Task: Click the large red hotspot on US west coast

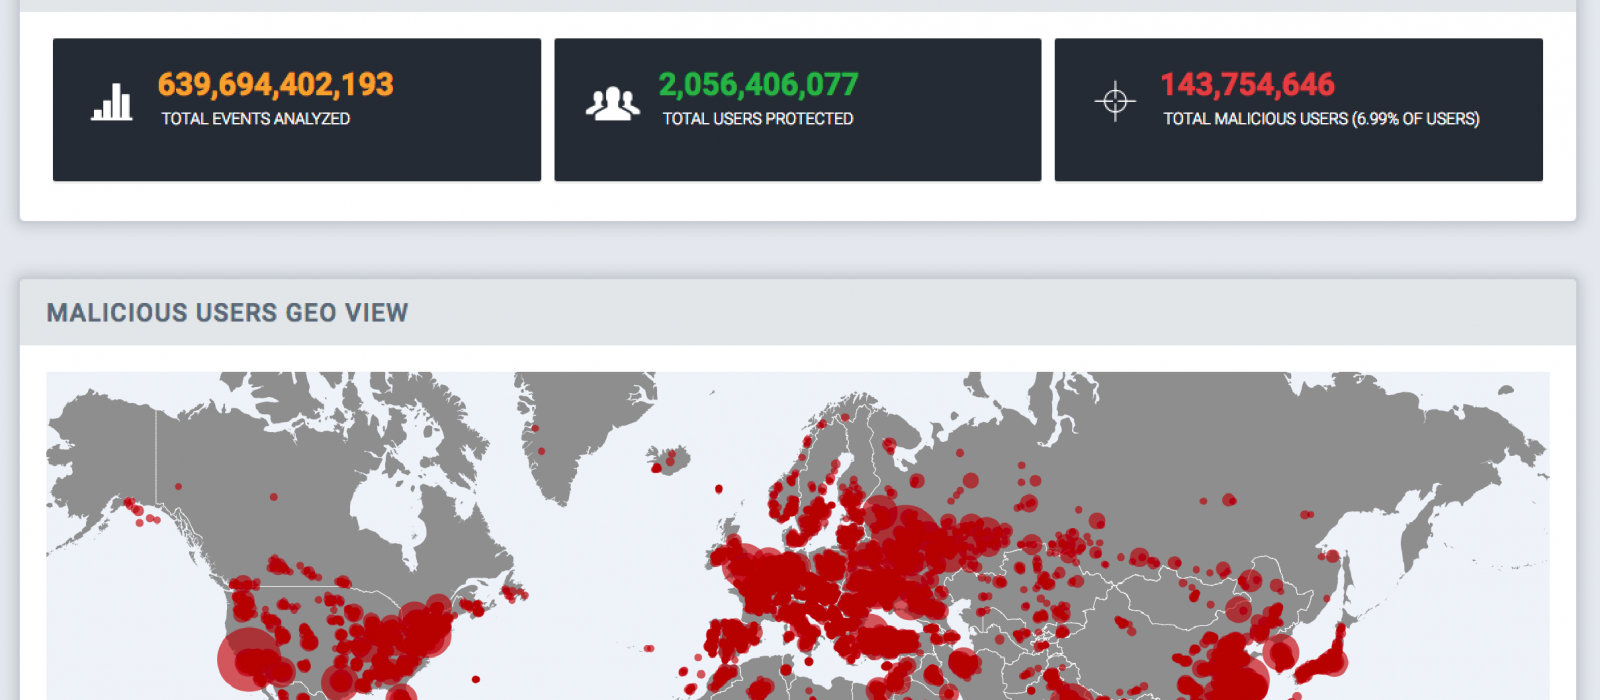Action: (x=248, y=660)
